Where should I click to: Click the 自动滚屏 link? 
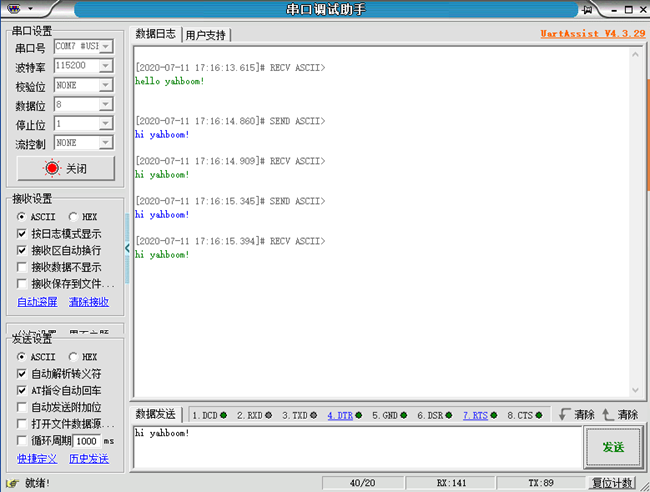37,302
